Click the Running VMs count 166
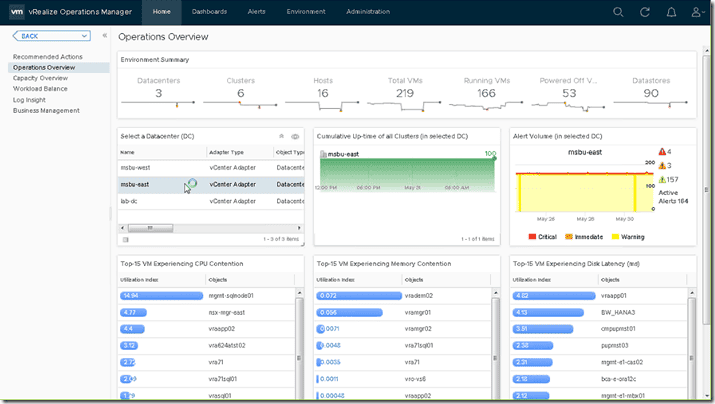 tap(487, 93)
